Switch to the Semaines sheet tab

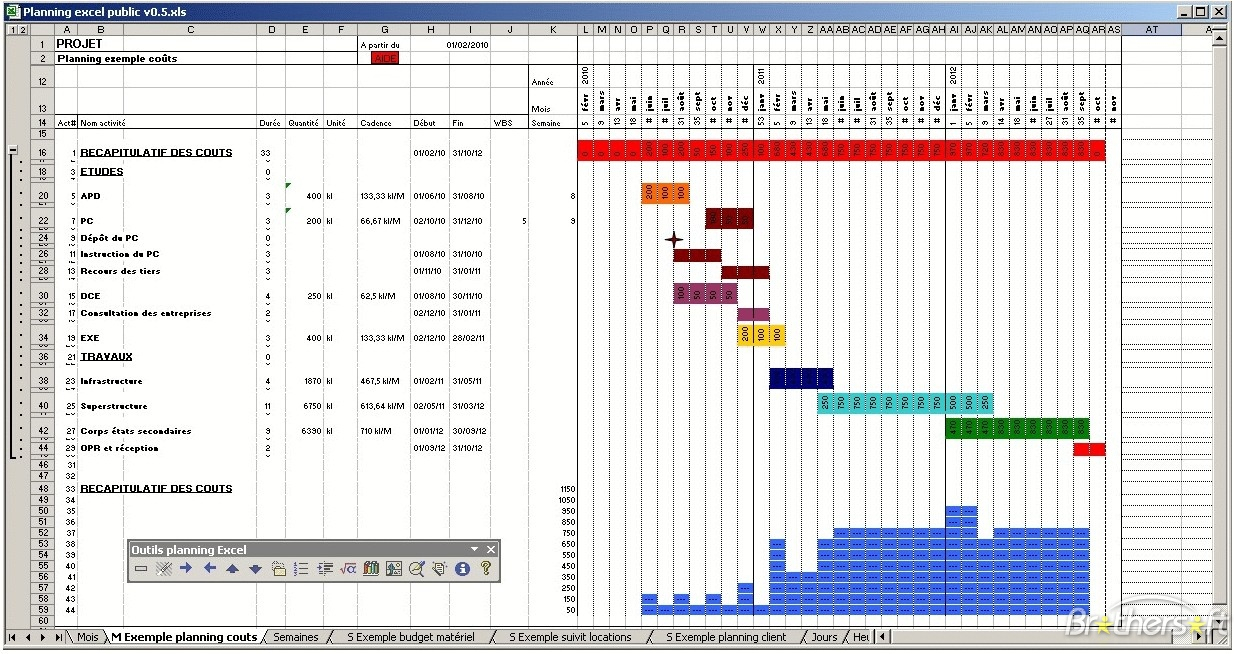(x=296, y=637)
